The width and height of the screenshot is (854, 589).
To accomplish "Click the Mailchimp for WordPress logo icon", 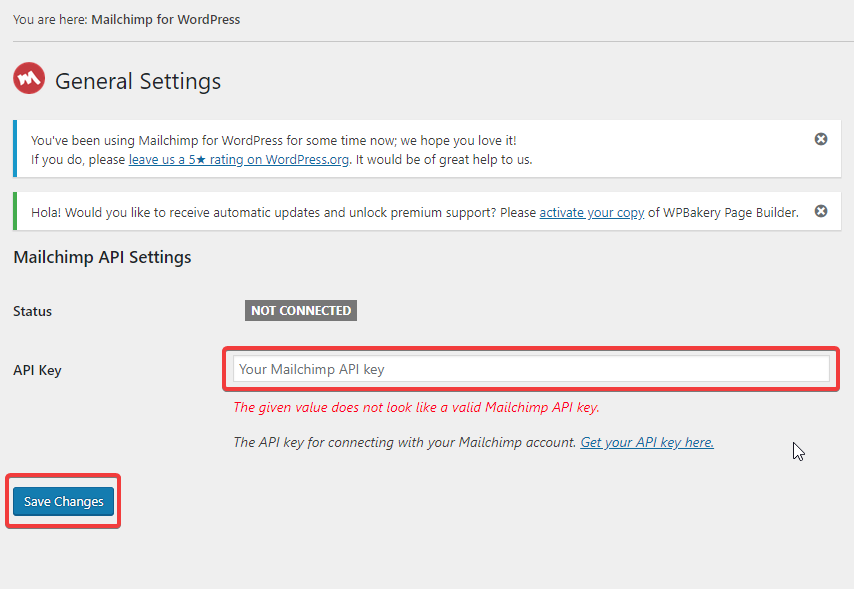I will pyautogui.click(x=29, y=78).
